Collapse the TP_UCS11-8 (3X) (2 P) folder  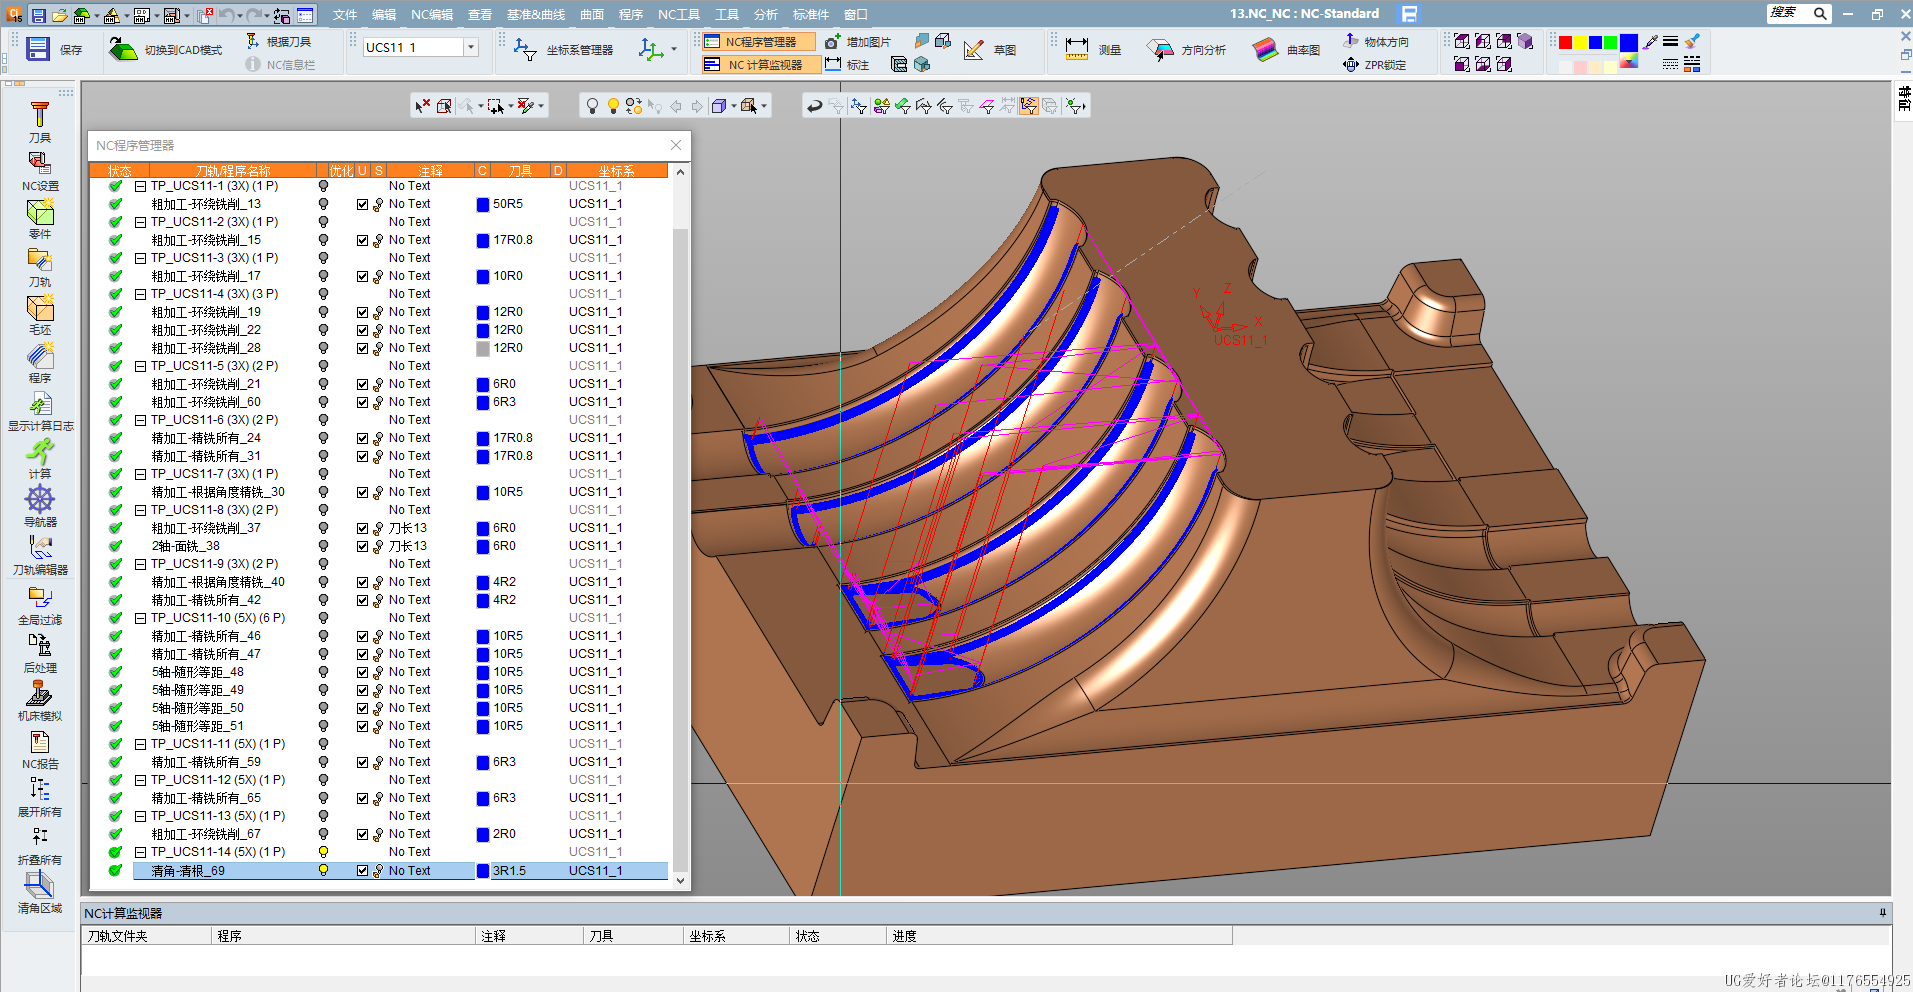pyautogui.click(x=141, y=510)
